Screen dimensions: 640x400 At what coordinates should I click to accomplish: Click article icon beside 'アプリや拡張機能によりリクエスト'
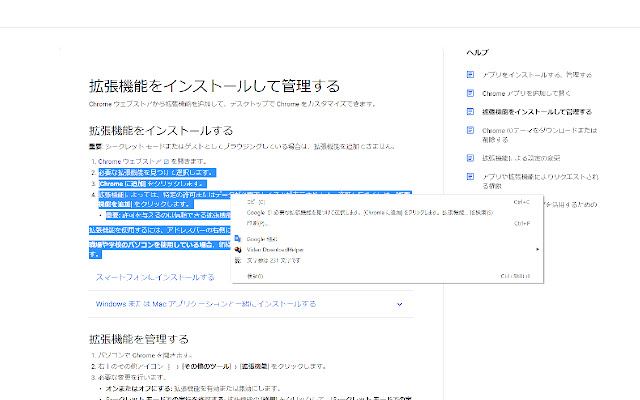(470, 176)
